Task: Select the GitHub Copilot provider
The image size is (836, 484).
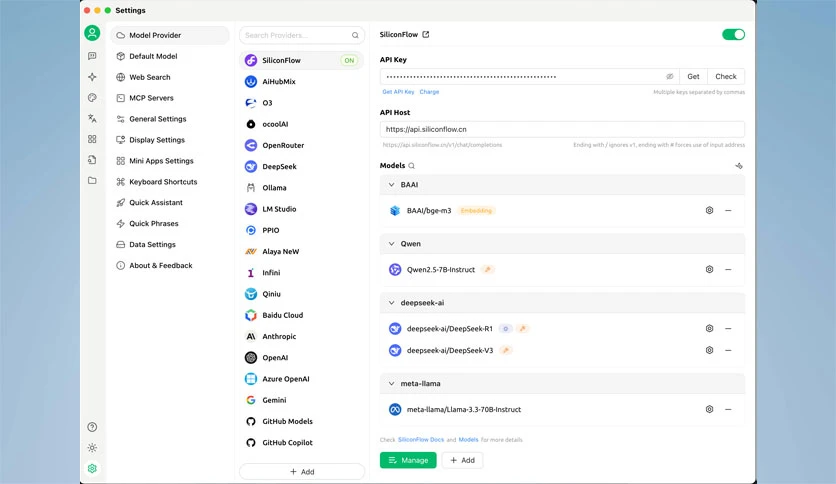Action: [x=302, y=442]
